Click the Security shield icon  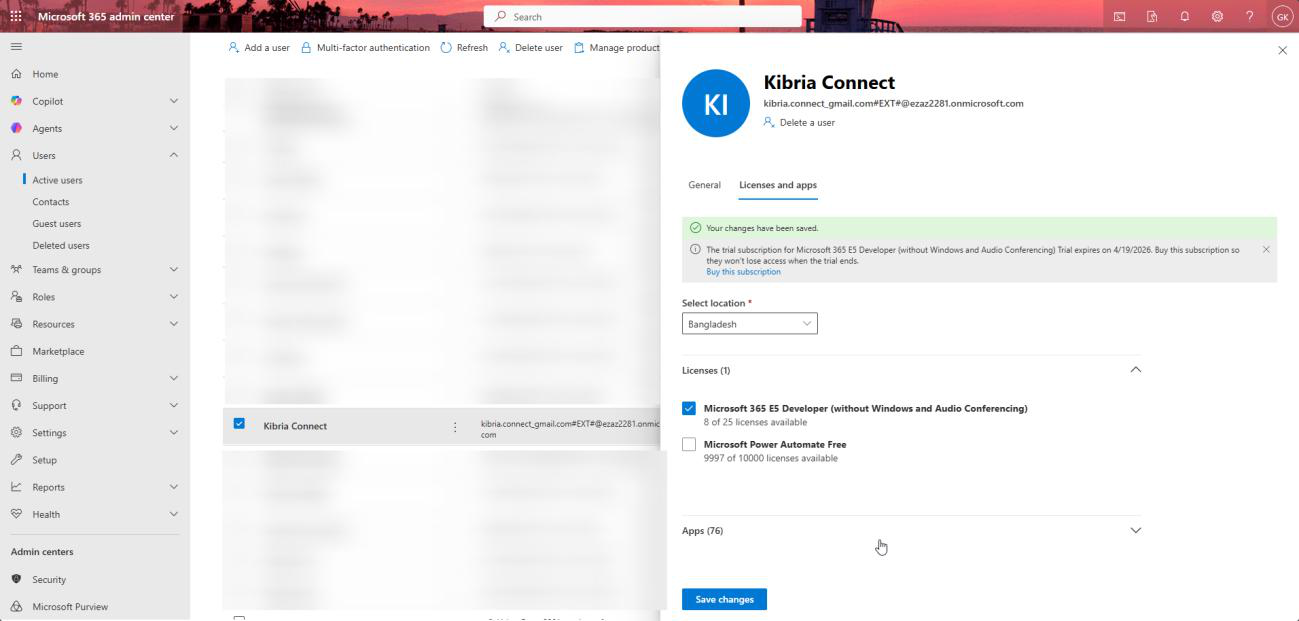click(x=16, y=579)
